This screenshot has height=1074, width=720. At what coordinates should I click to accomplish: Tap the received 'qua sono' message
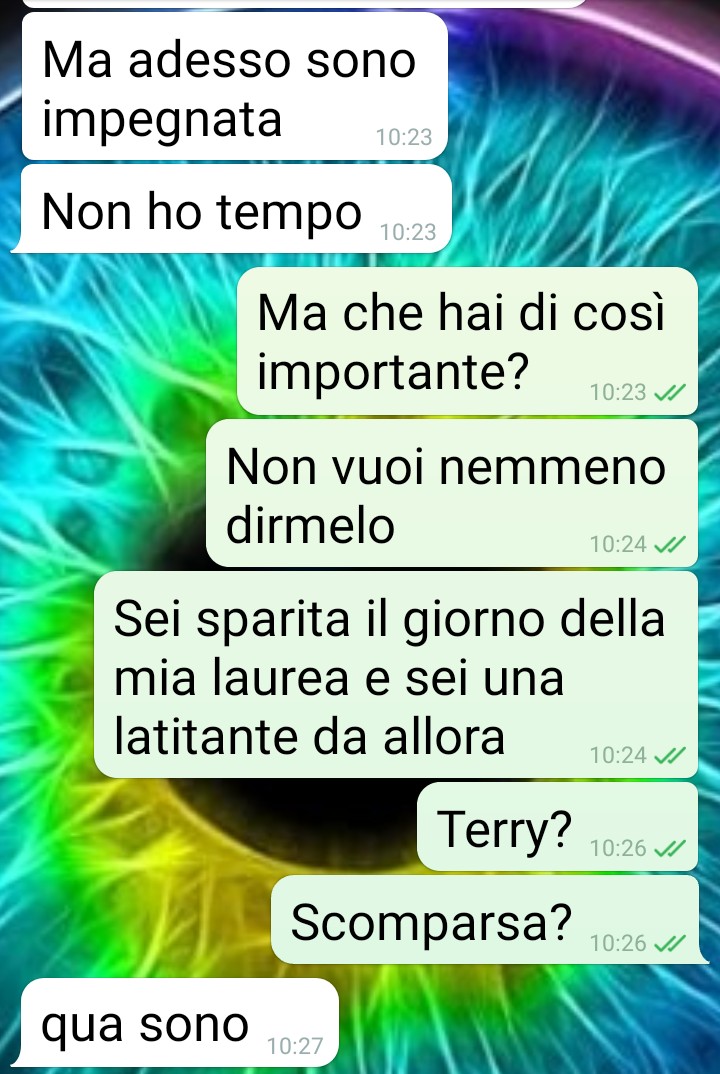click(x=175, y=1023)
